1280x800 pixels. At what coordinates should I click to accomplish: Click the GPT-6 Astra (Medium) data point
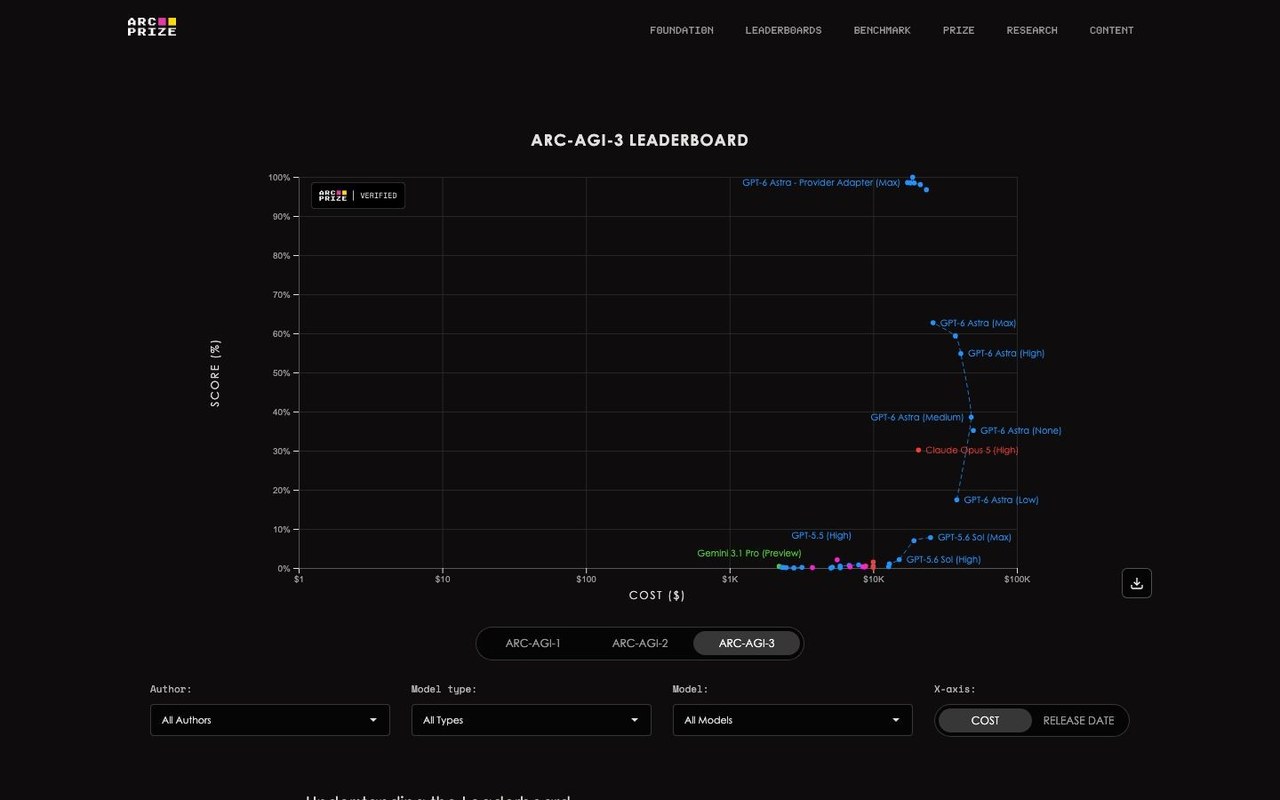pos(971,417)
